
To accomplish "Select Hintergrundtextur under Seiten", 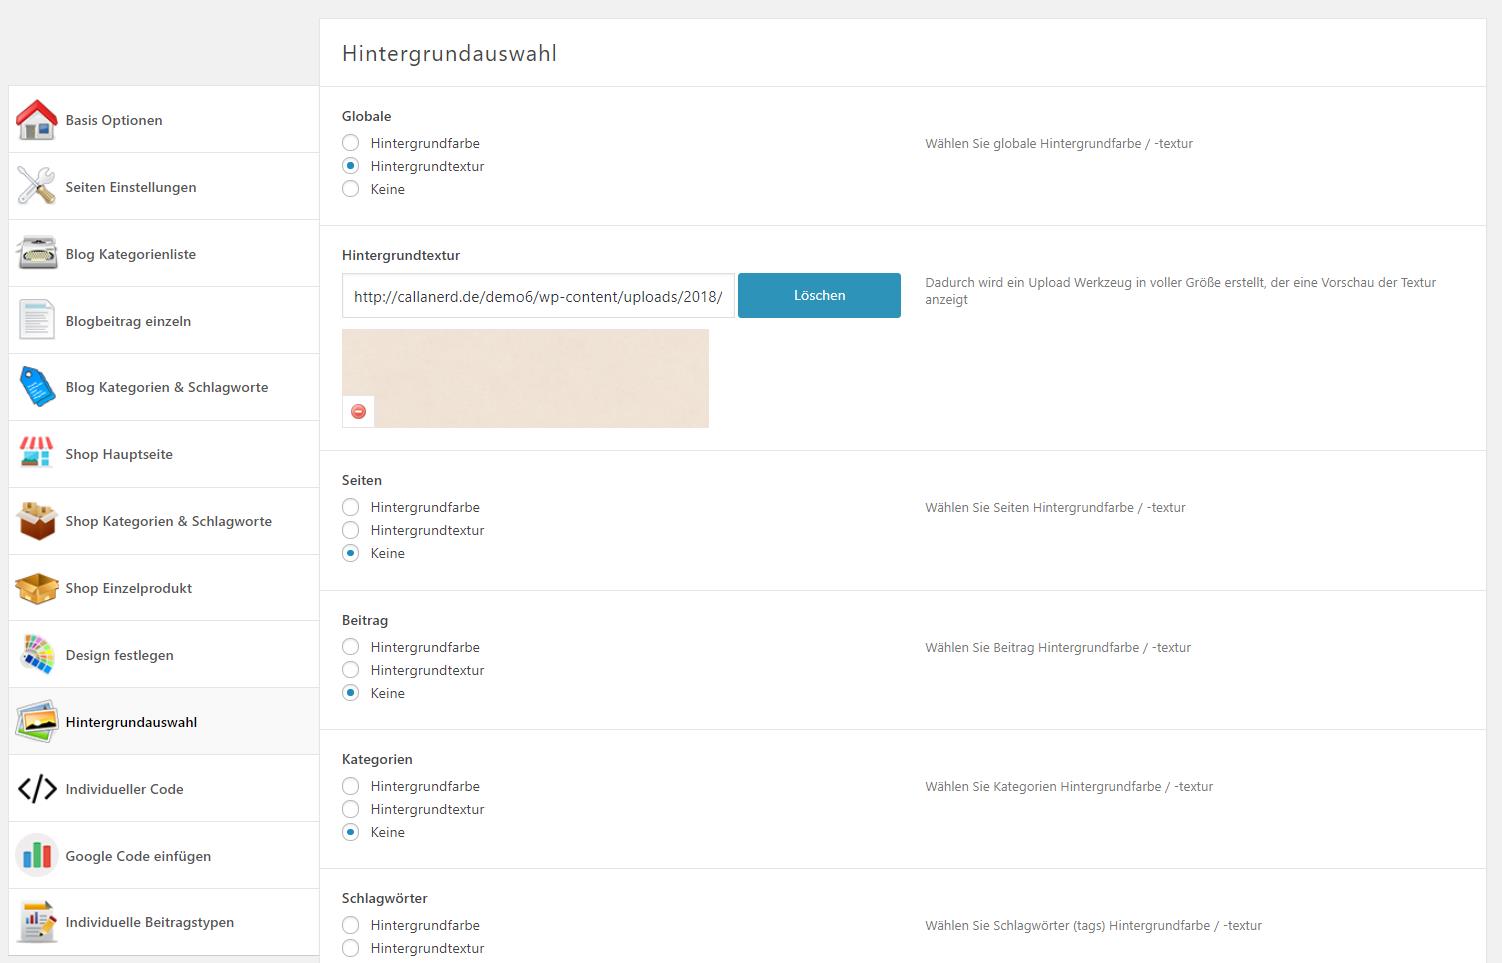I will click(351, 530).
